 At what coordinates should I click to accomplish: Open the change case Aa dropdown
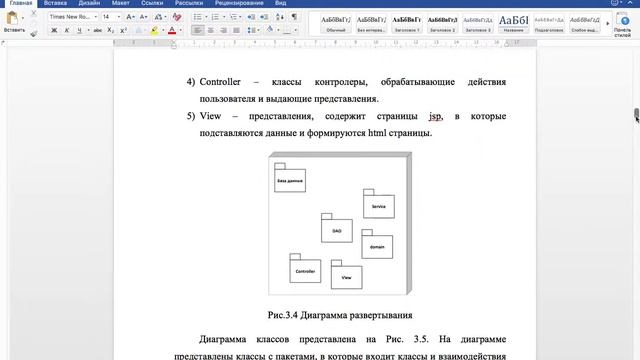tap(160, 17)
